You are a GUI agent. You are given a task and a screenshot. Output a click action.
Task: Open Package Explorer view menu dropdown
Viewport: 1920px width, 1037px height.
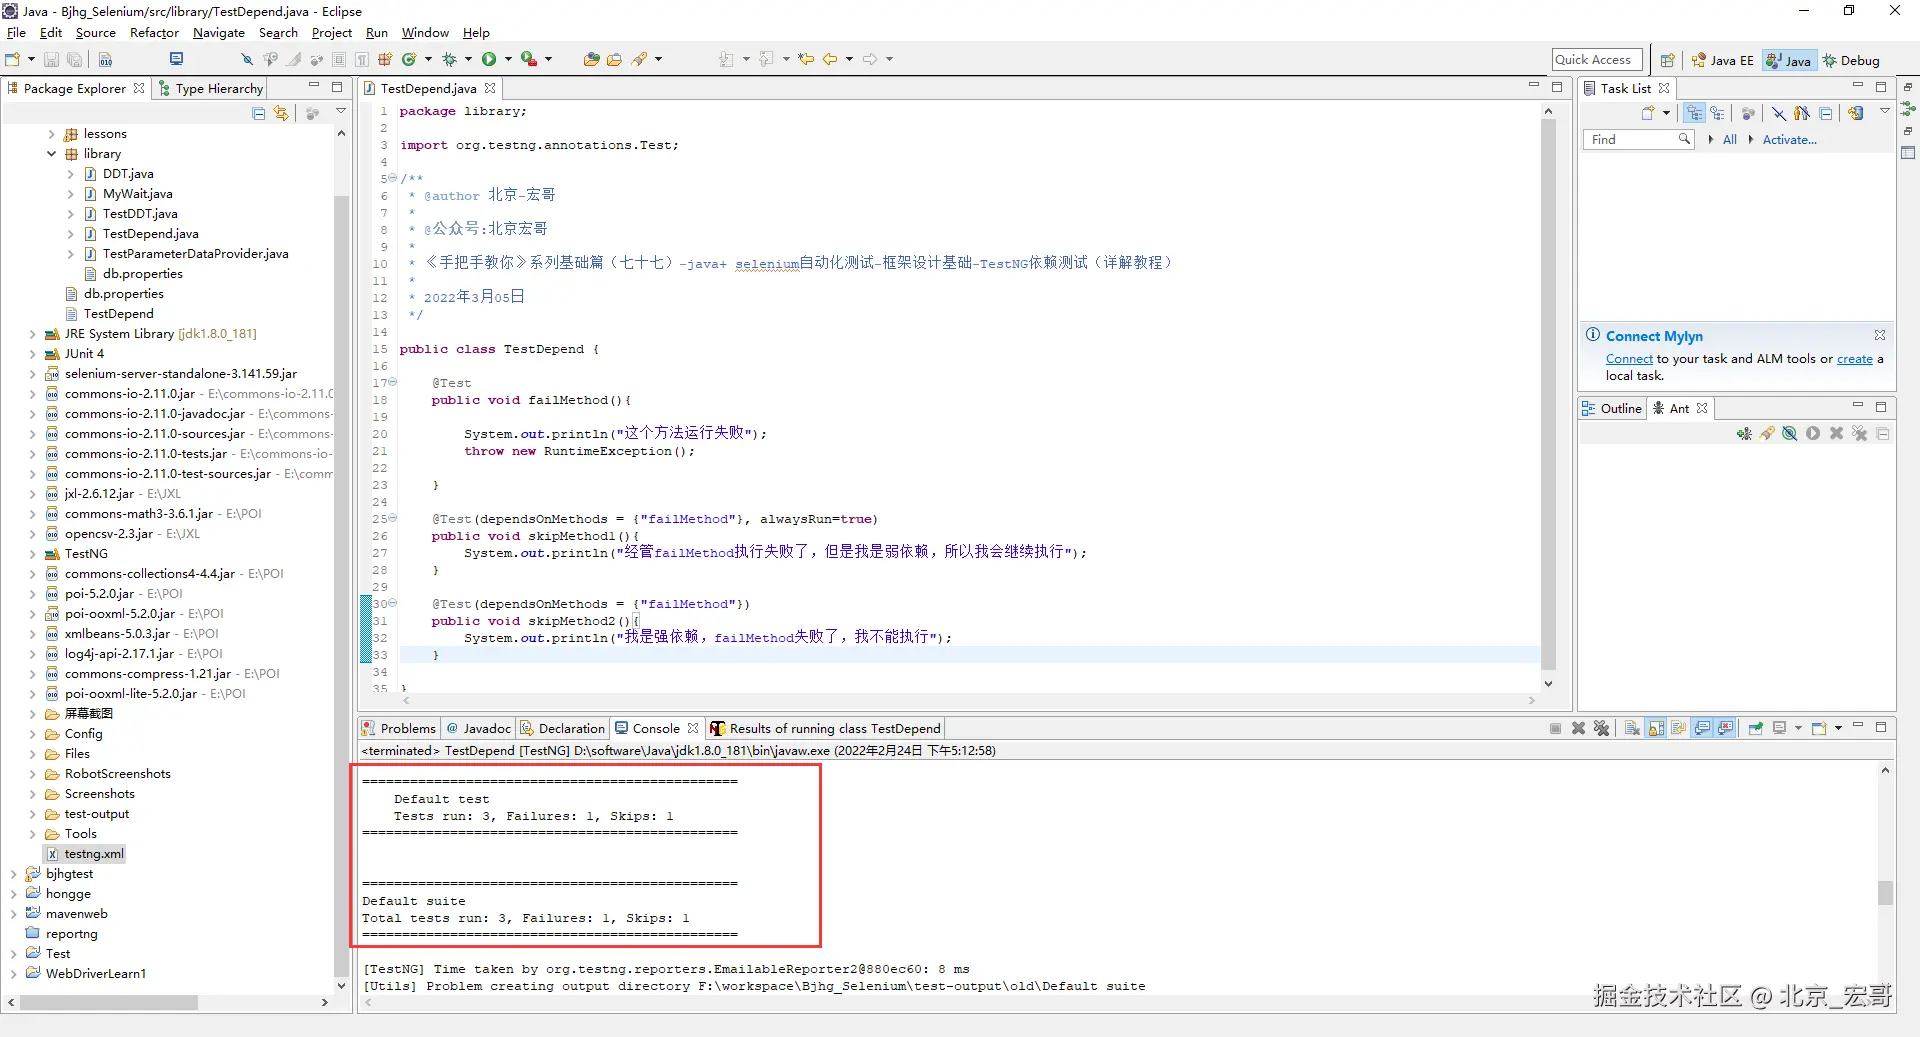point(341,112)
